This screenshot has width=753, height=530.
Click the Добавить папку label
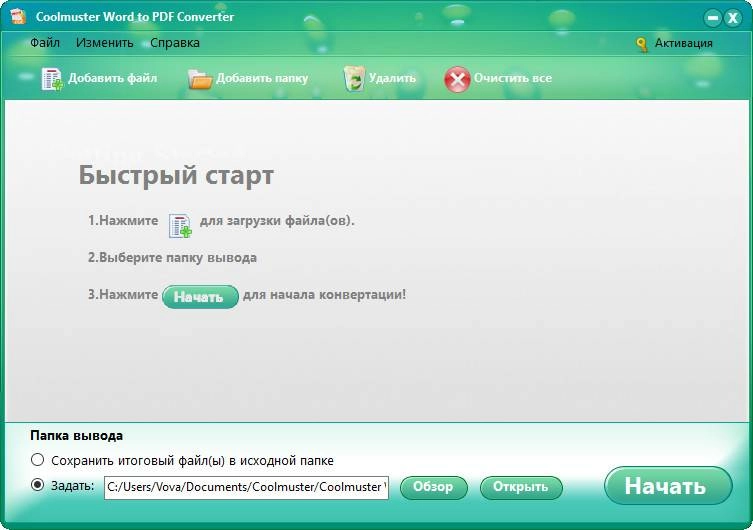coord(262,78)
